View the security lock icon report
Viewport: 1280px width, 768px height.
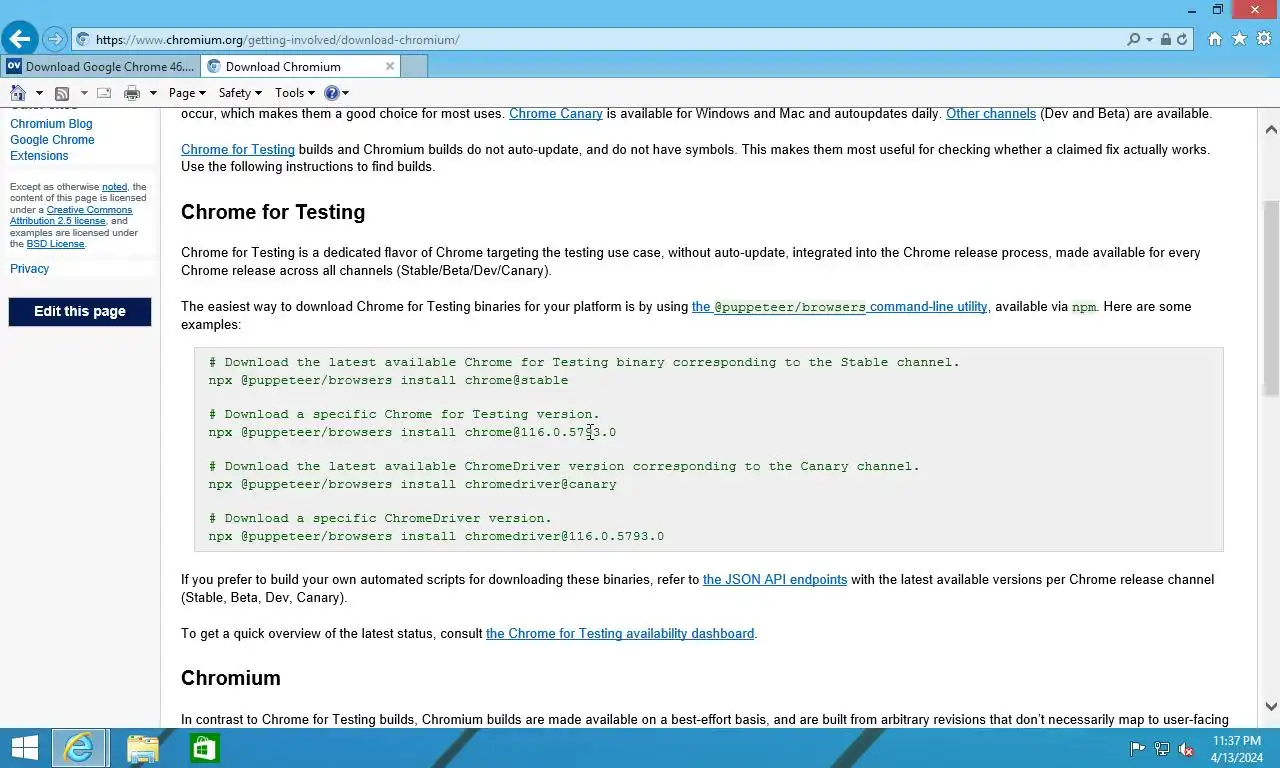pos(1165,40)
